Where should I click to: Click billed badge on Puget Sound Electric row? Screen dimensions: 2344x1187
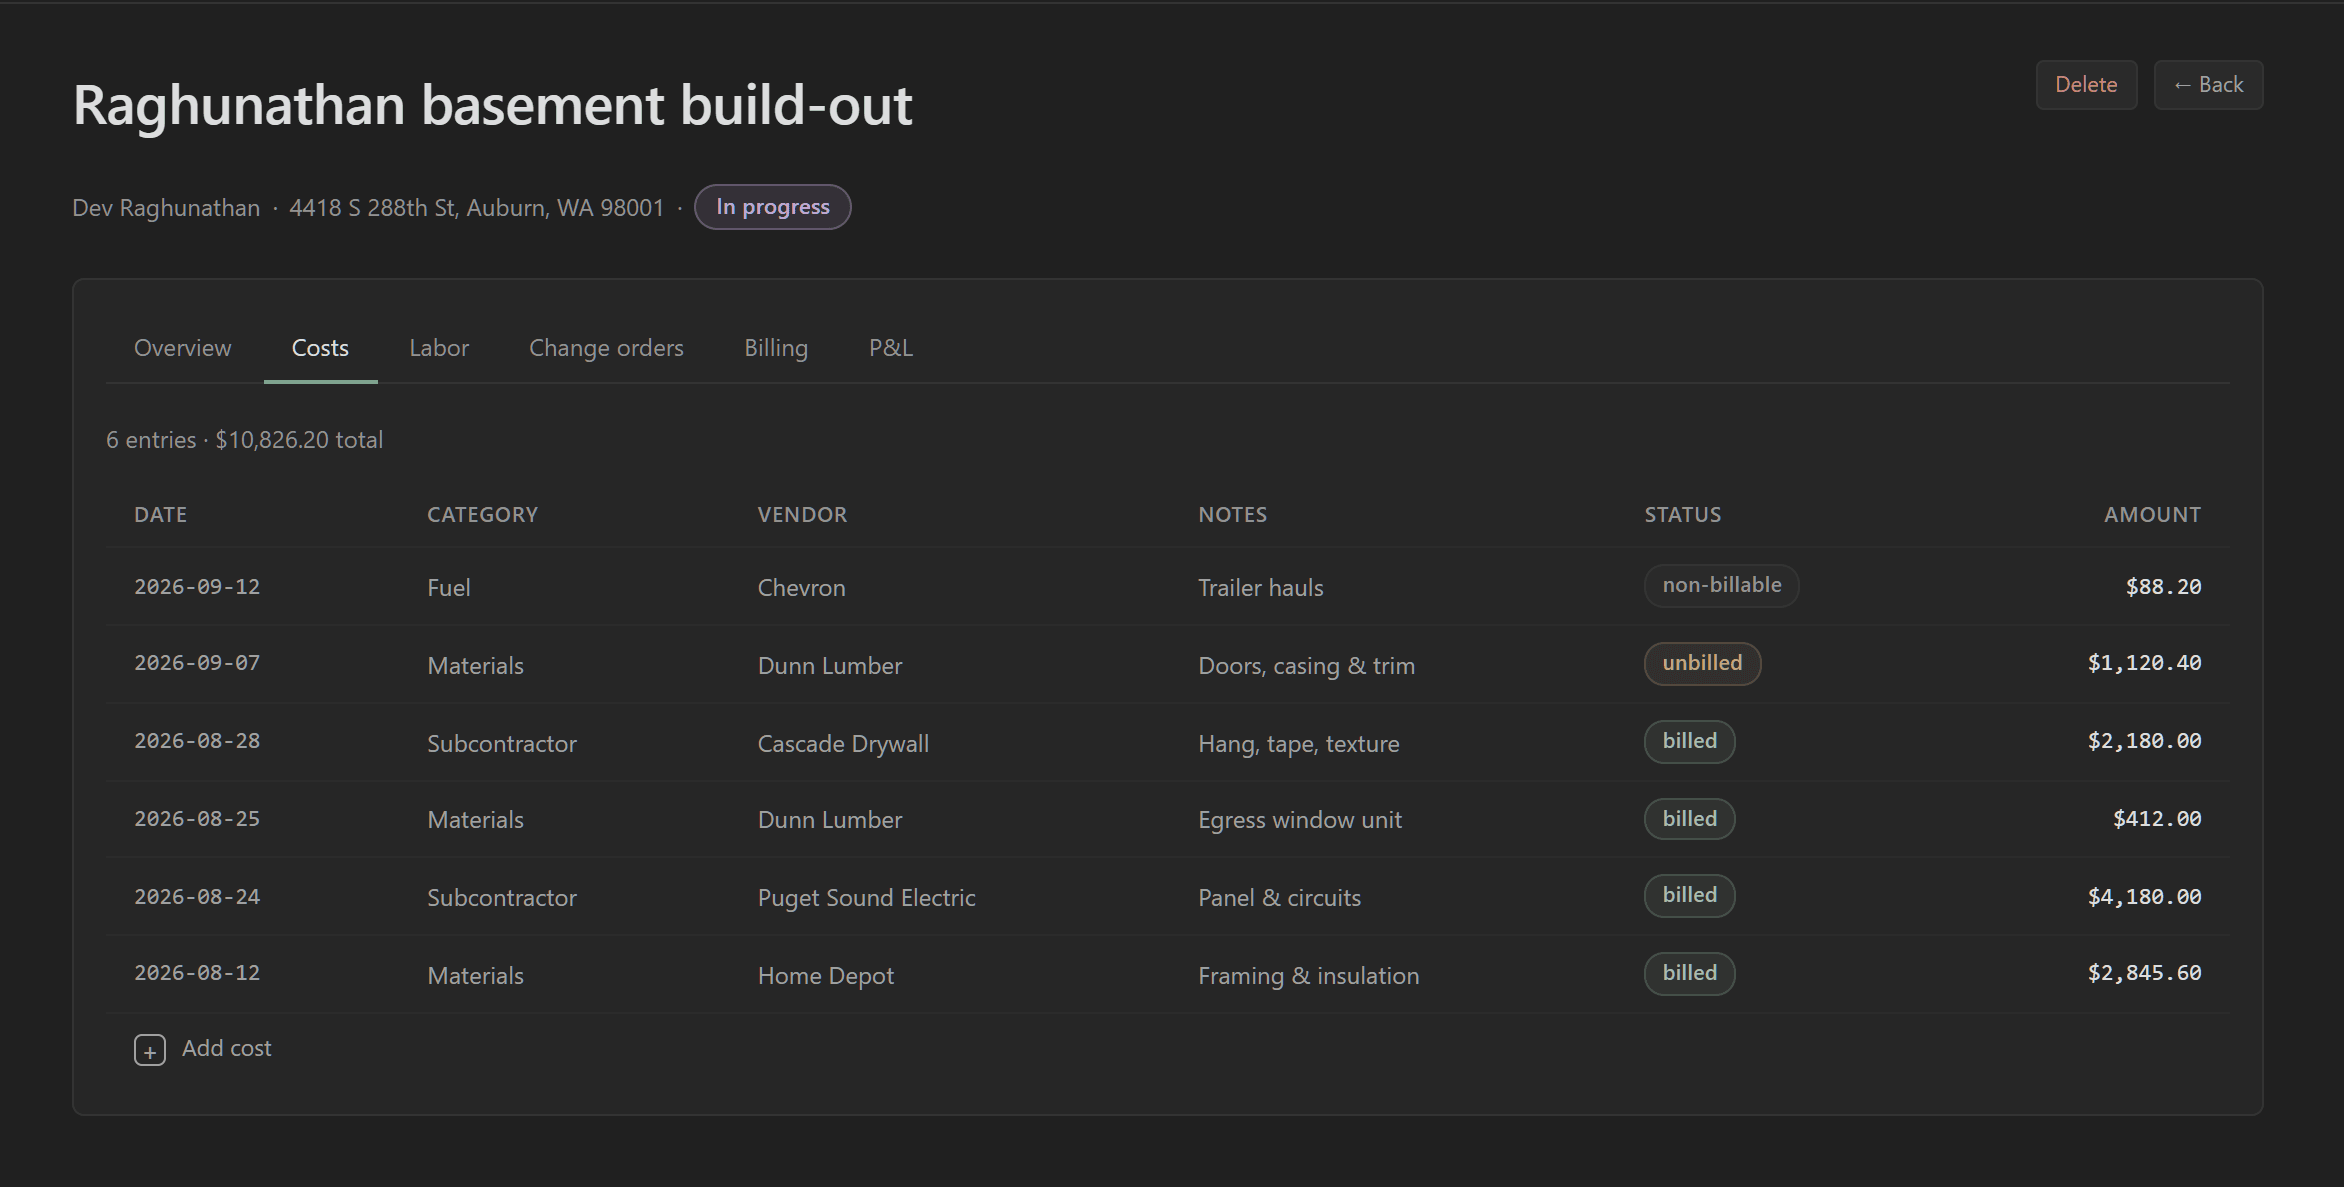point(1689,896)
